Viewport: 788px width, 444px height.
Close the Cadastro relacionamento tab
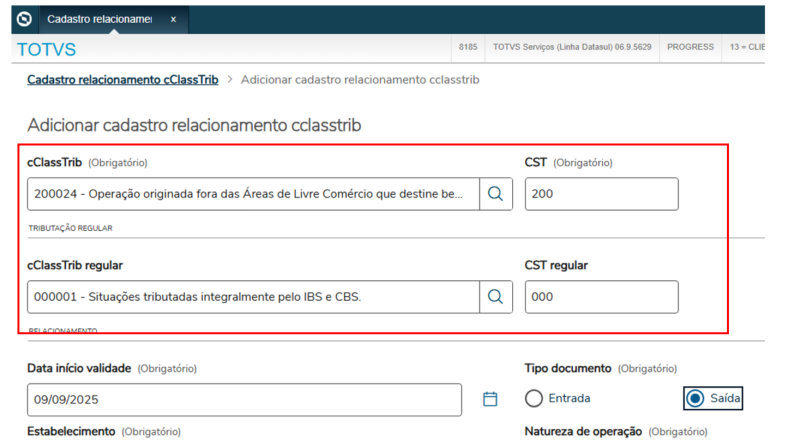pyautogui.click(x=172, y=19)
